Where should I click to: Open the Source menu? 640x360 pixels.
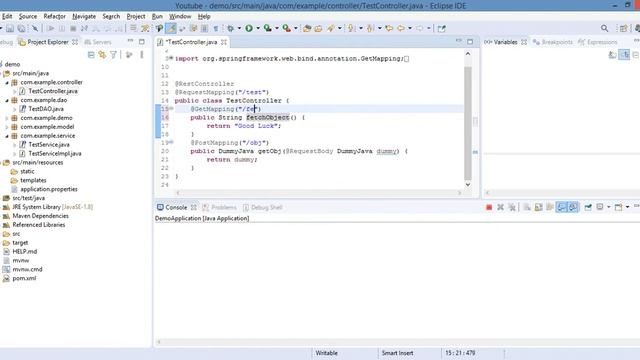28,16
